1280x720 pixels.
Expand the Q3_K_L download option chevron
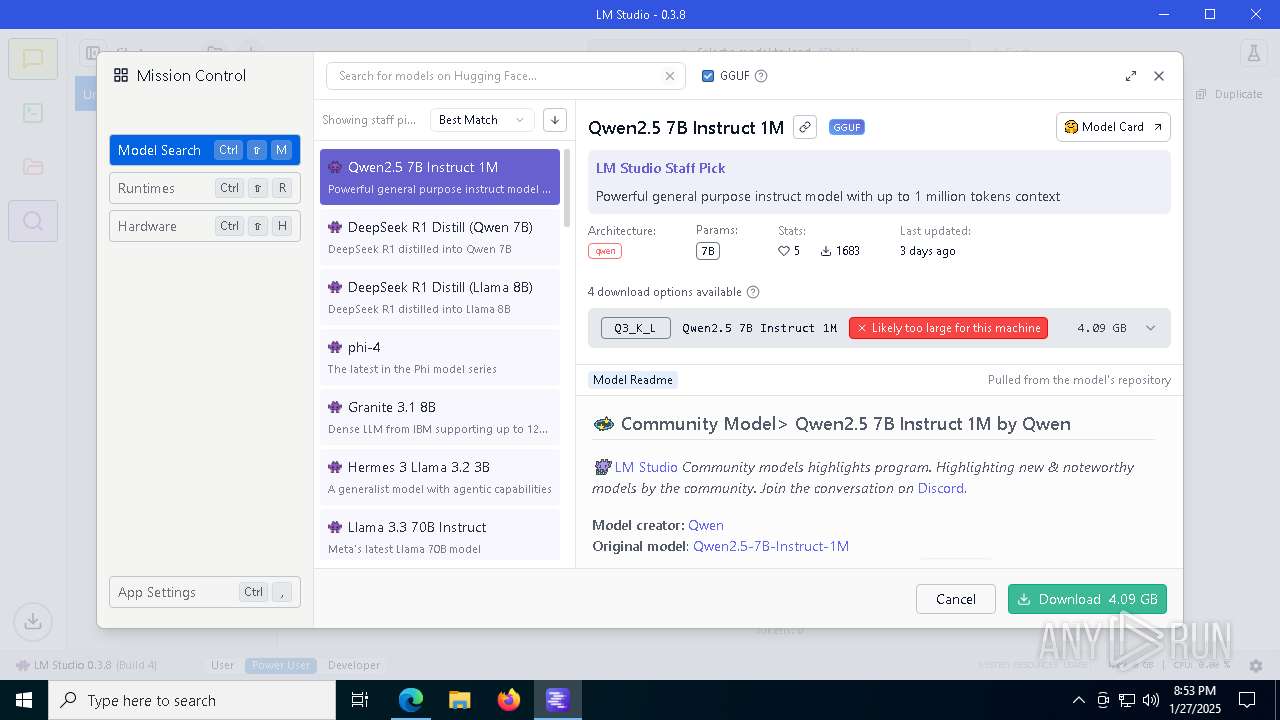pyautogui.click(x=1150, y=328)
